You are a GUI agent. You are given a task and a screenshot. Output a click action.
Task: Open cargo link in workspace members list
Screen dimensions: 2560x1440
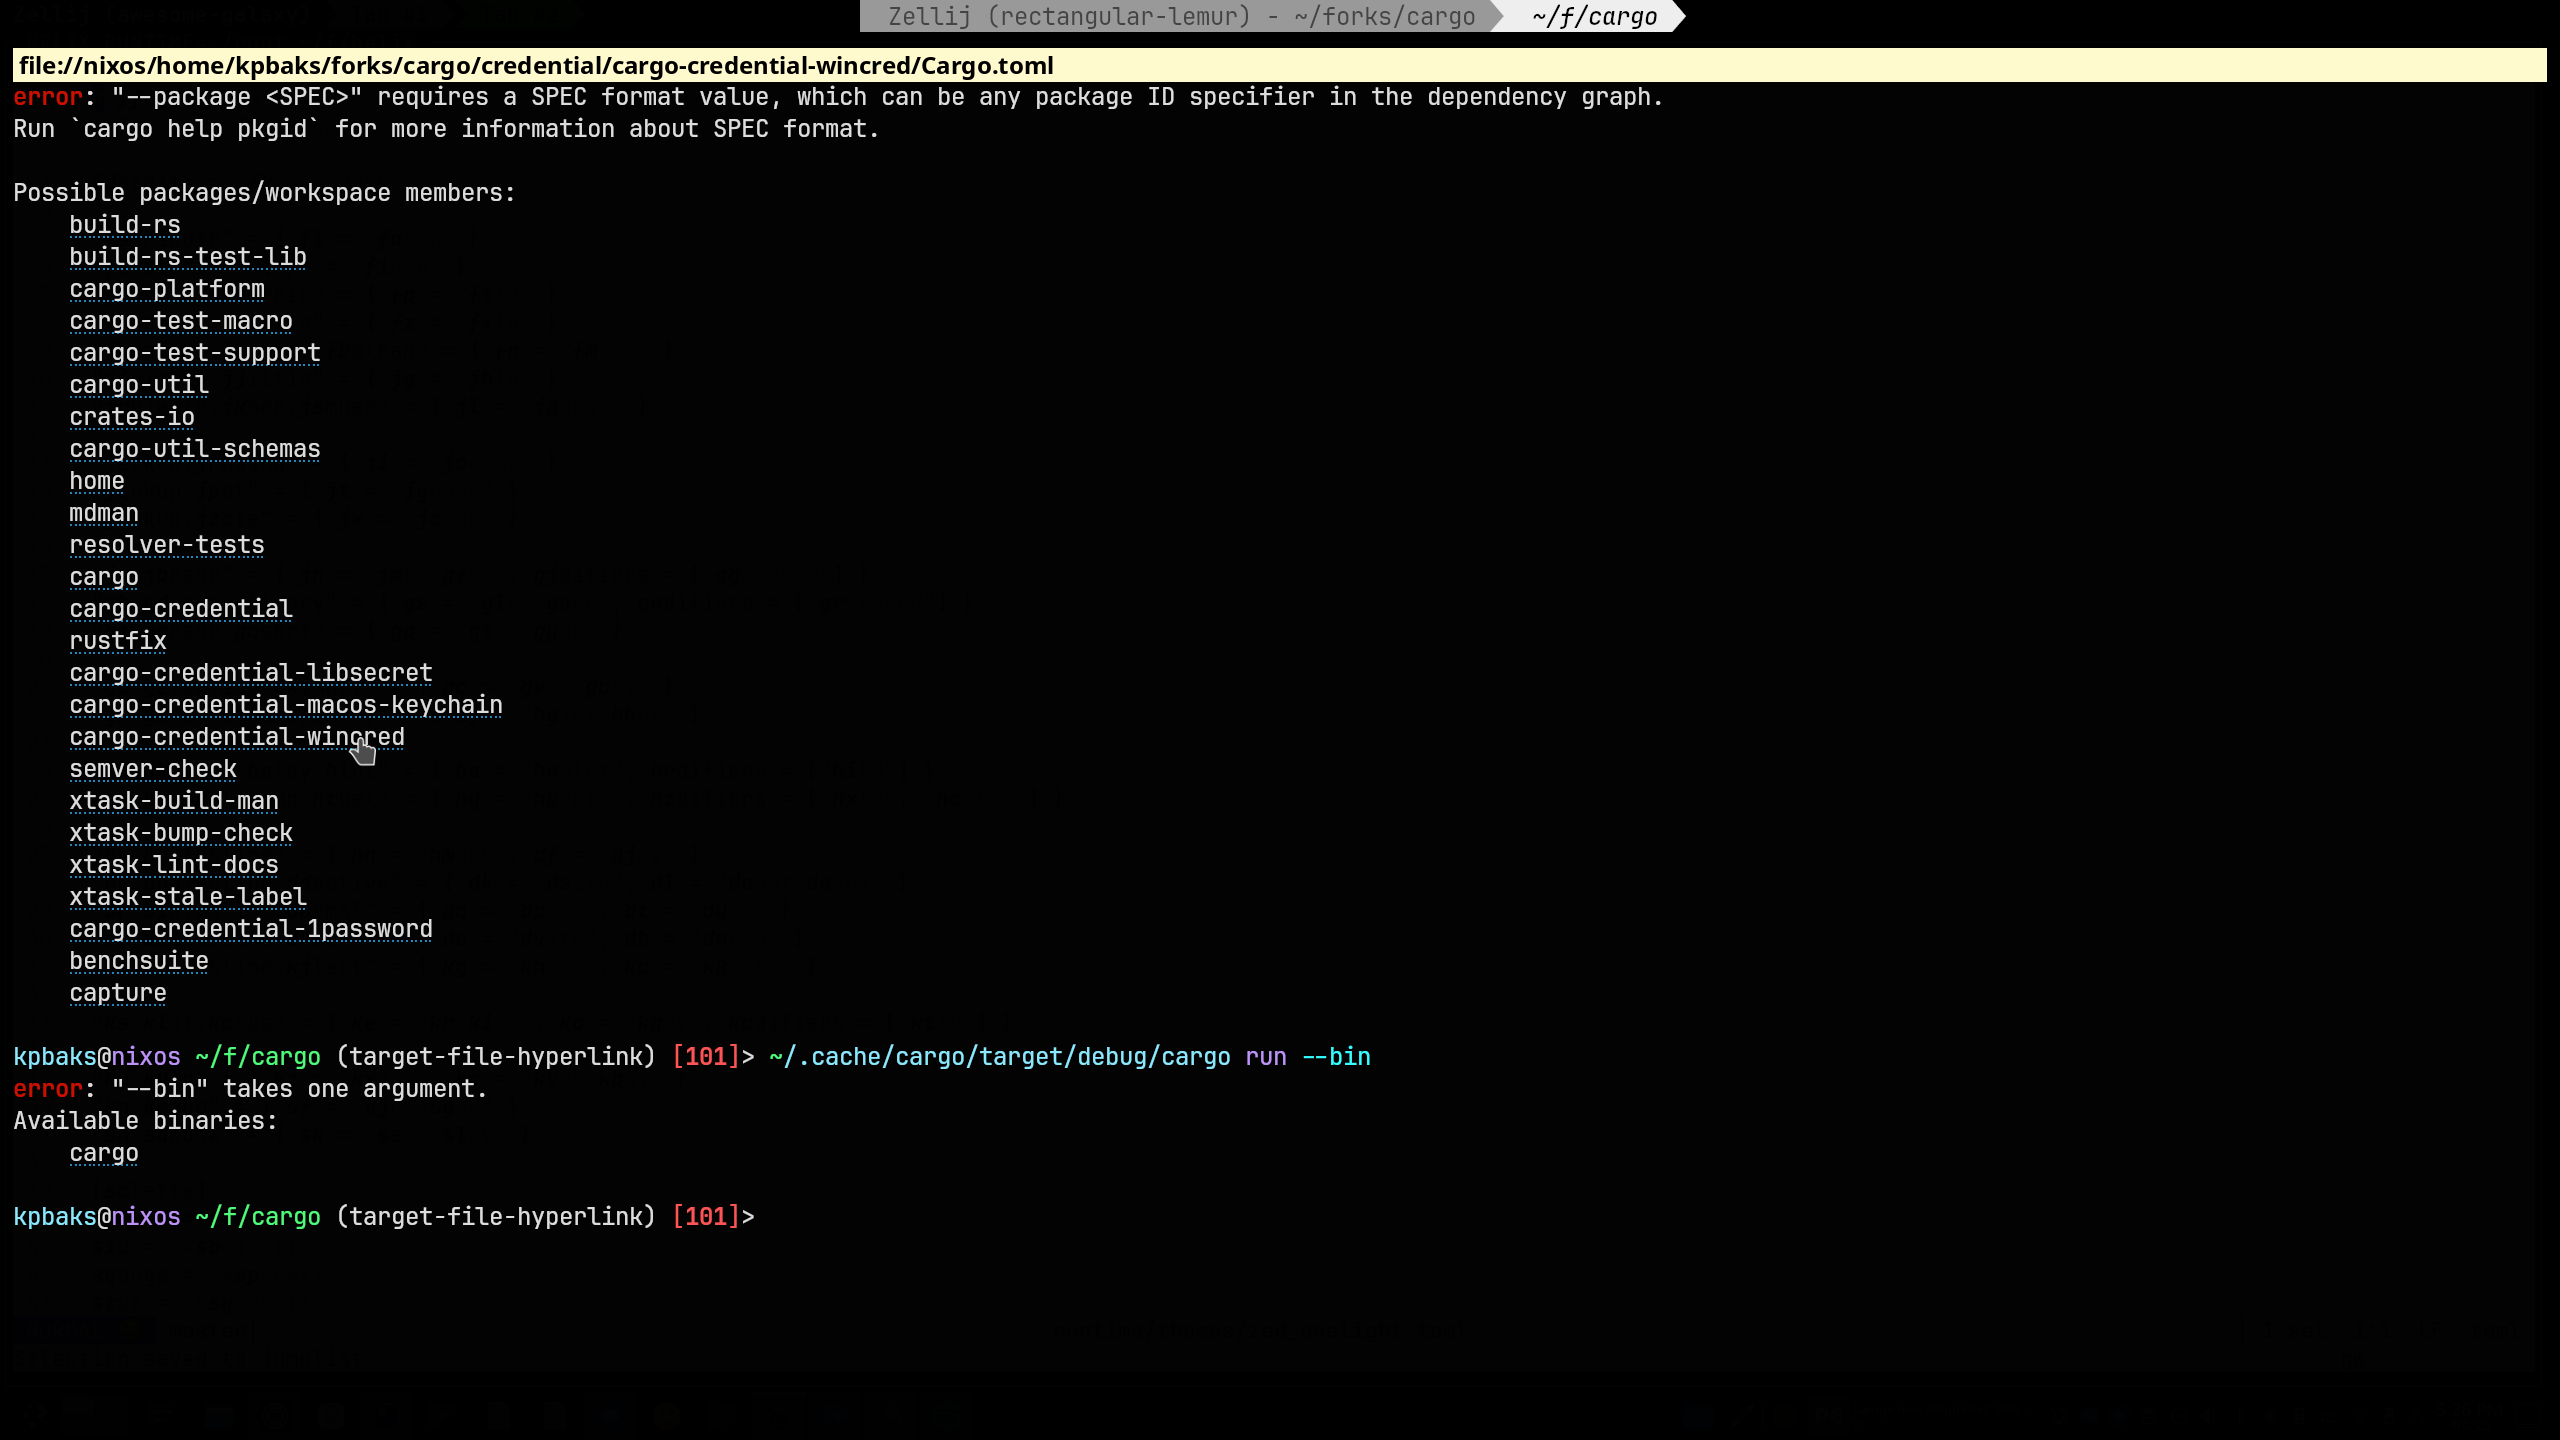[104, 577]
